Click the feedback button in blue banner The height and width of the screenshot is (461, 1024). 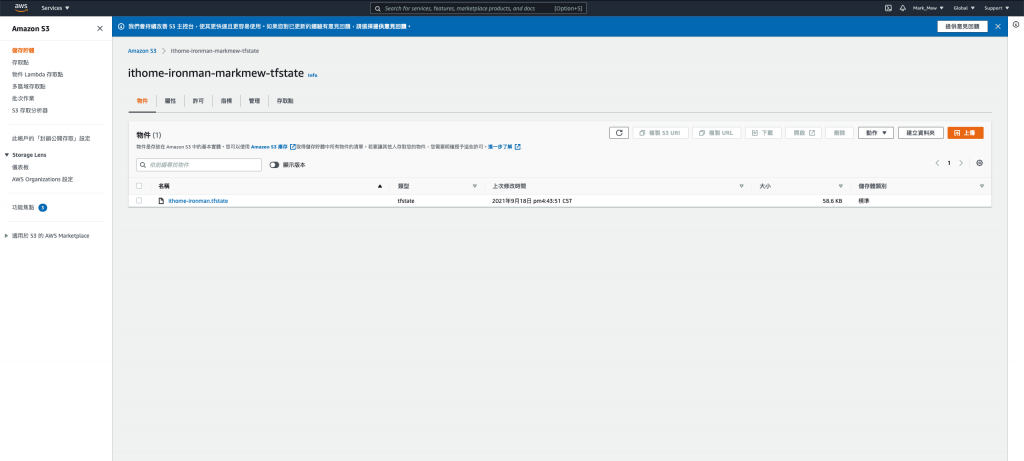[963, 26]
